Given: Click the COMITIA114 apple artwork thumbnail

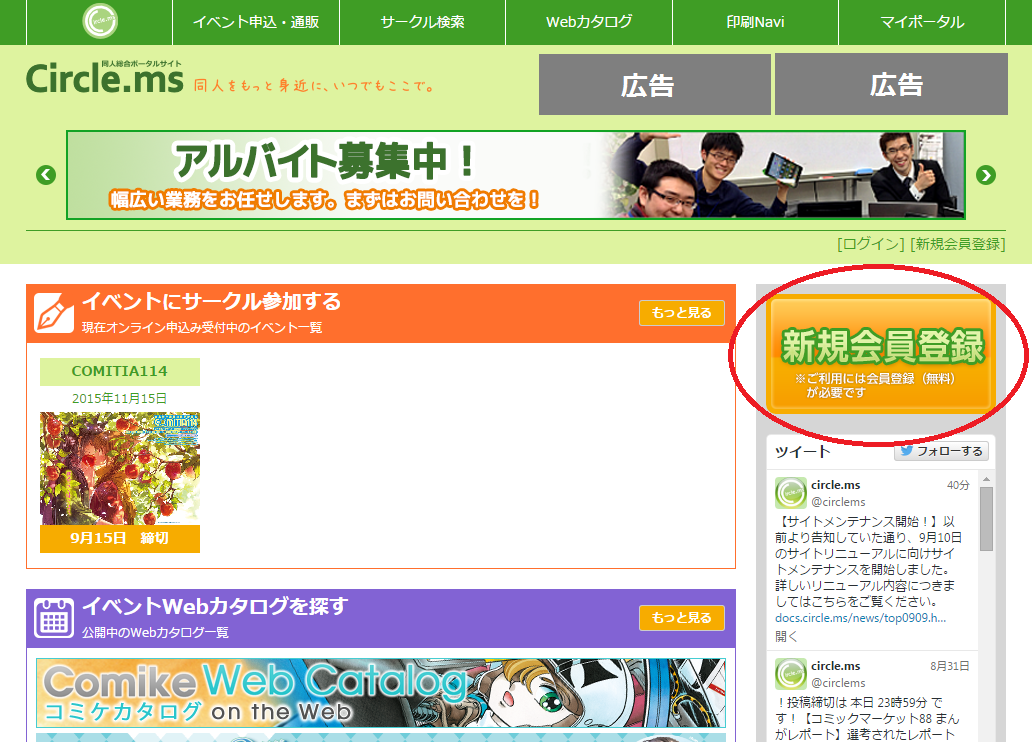Looking at the screenshot, I should [120, 469].
